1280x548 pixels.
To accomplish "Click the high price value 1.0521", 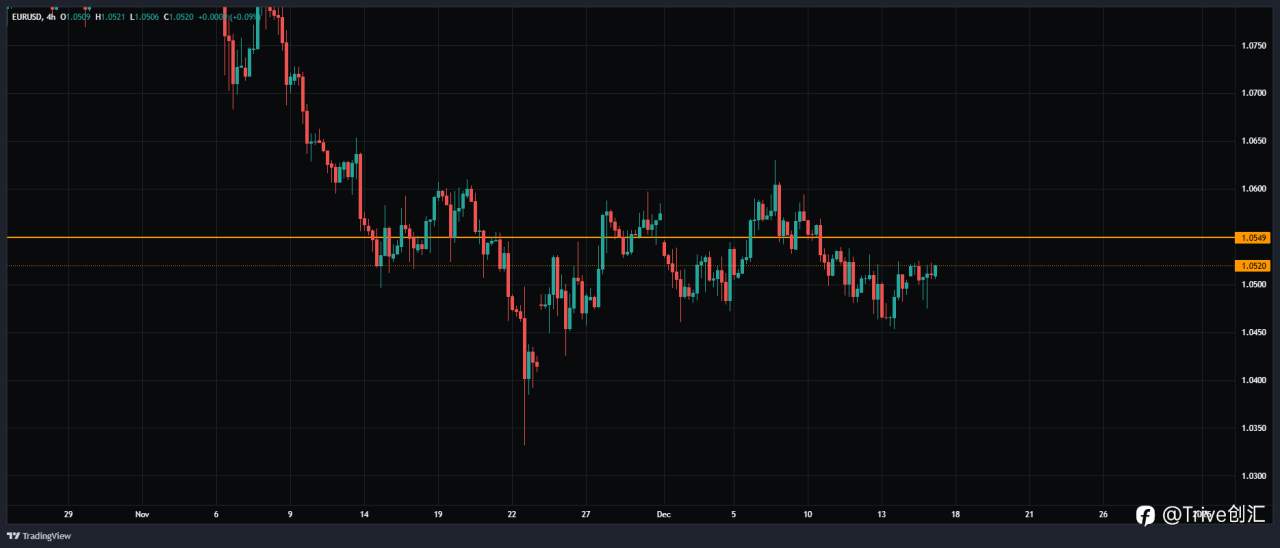I will 113,17.
